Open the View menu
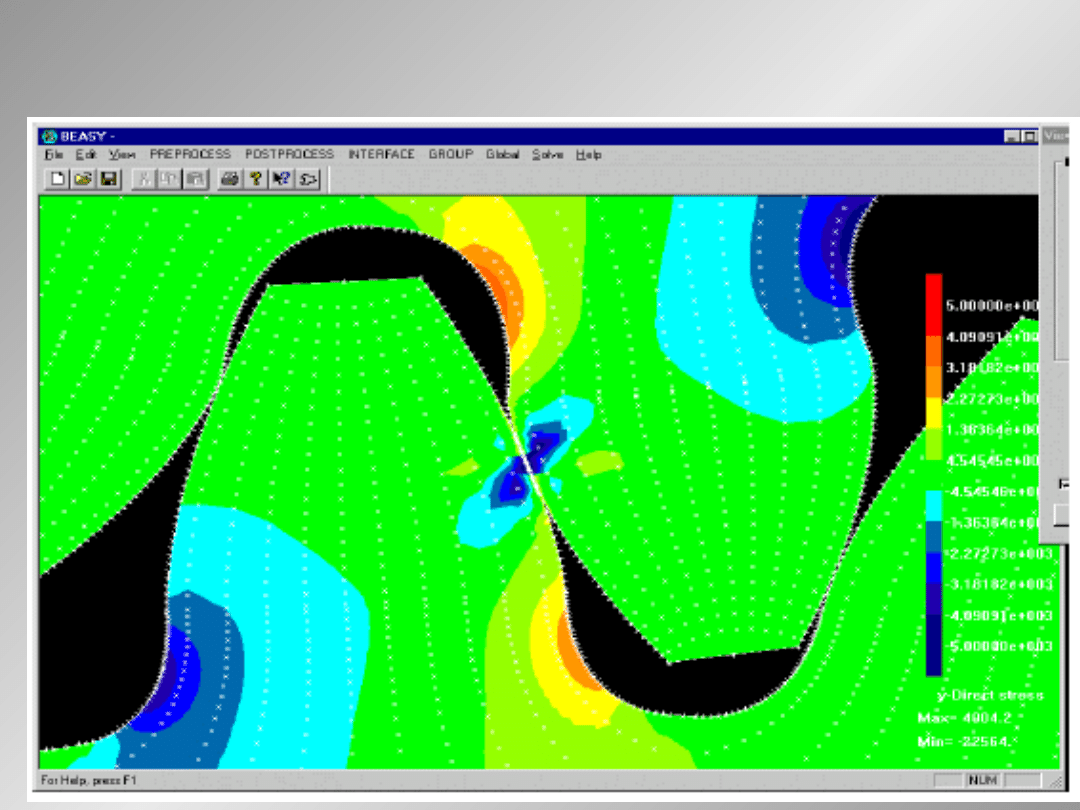Image resolution: width=1080 pixels, height=810 pixels. pyautogui.click(x=122, y=155)
